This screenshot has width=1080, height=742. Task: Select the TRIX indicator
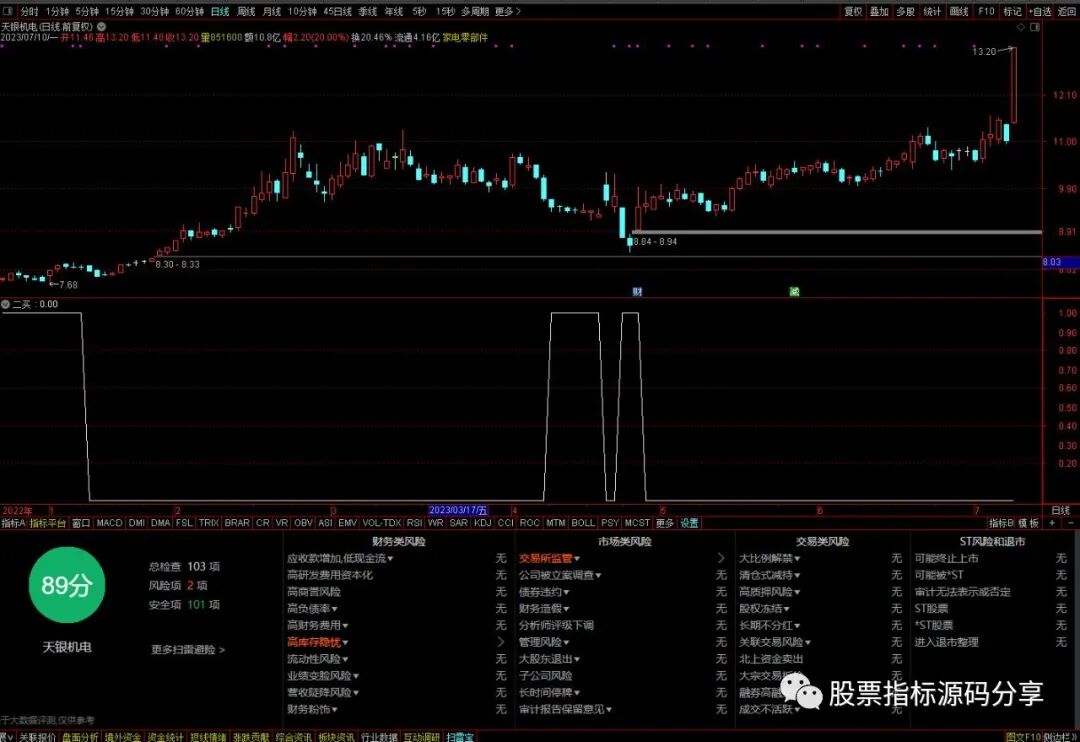coord(209,523)
